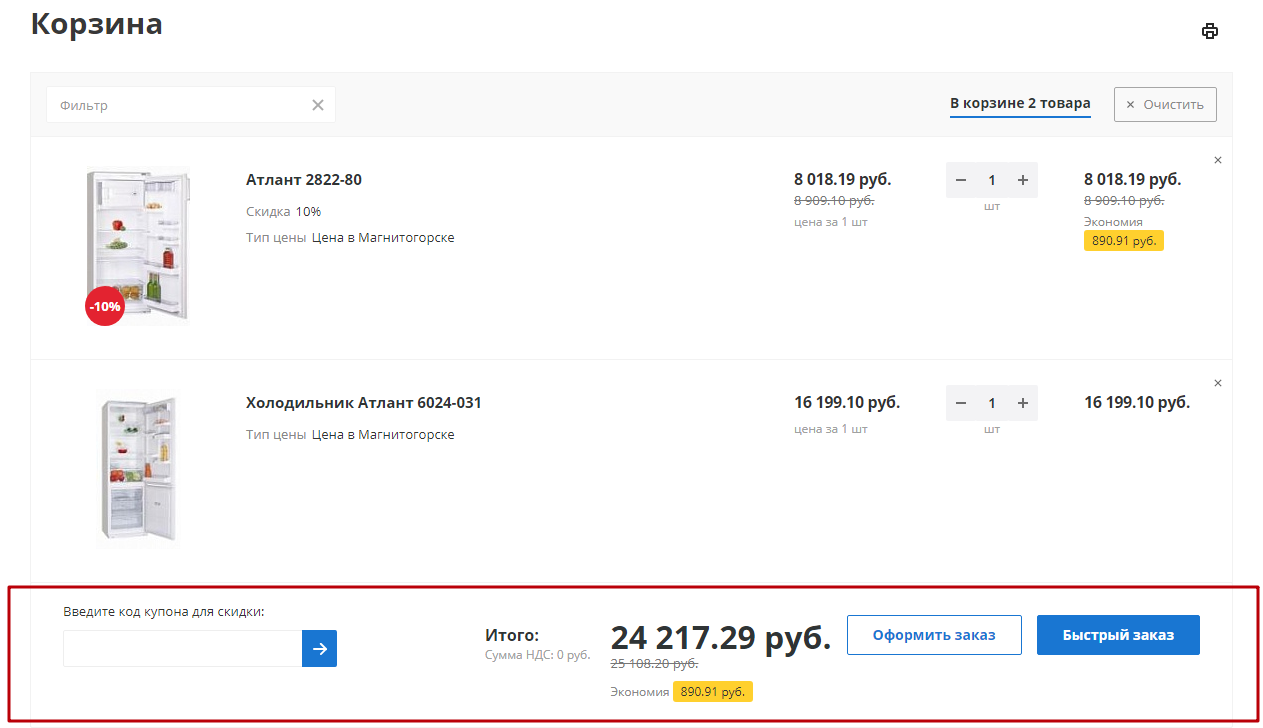Open the 'В корзине 2 товара' tab

(1020, 104)
